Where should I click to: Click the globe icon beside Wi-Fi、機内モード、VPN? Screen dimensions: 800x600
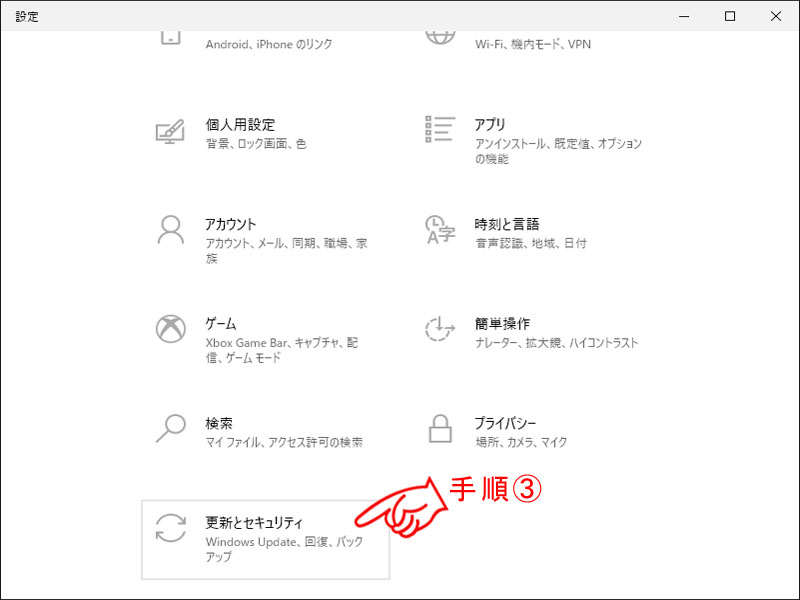440,38
